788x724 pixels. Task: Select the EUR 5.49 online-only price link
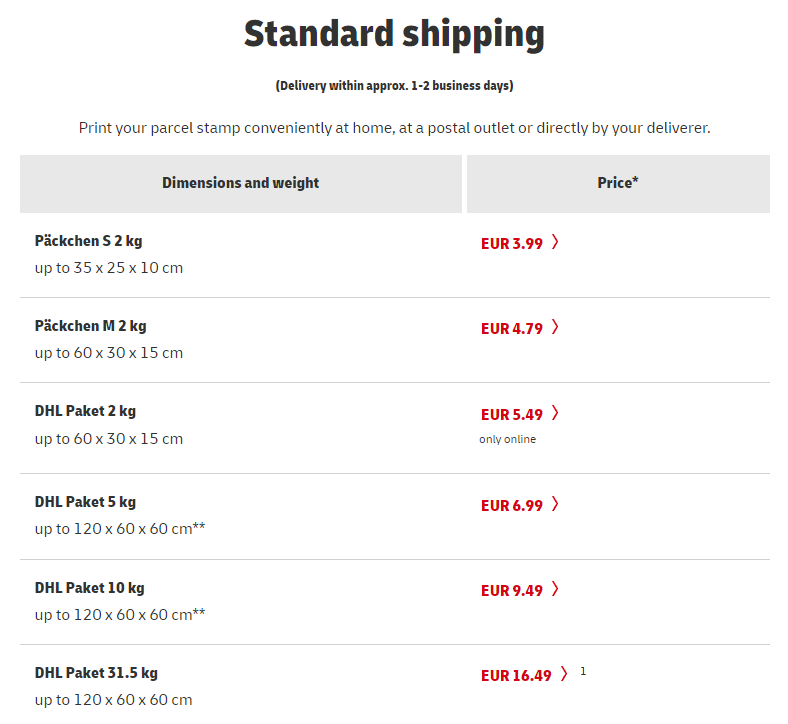coord(512,415)
